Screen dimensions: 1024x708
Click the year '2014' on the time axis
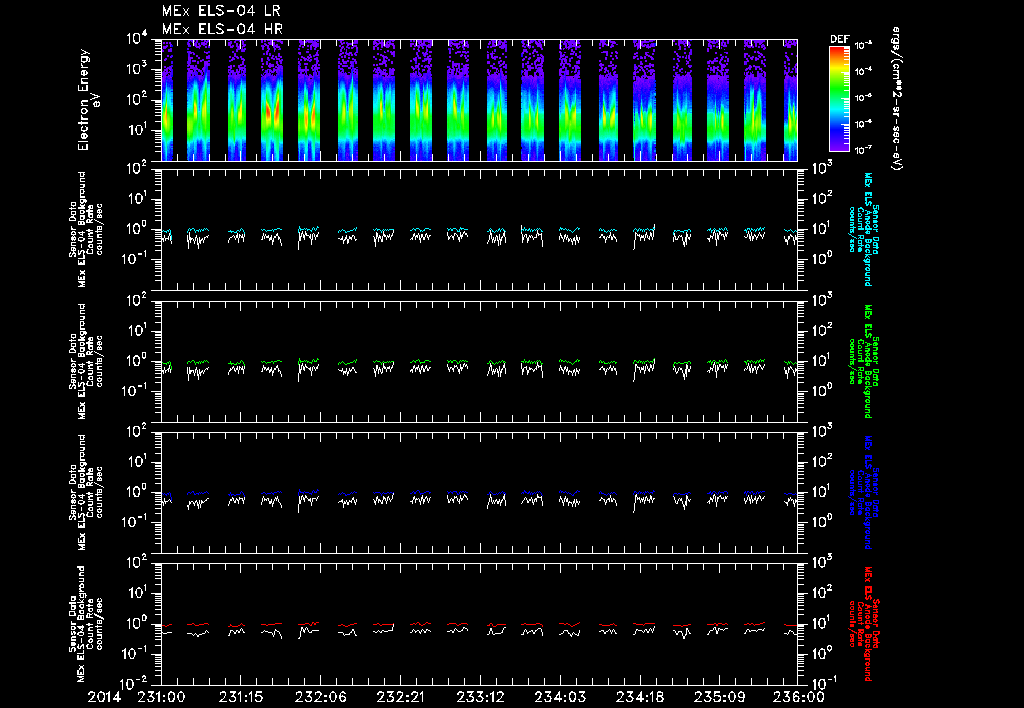click(104, 697)
